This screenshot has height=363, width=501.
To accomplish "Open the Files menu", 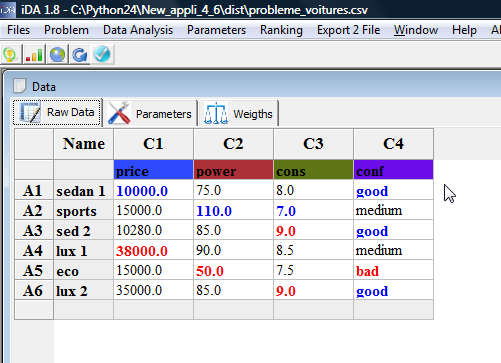I will pos(19,30).
